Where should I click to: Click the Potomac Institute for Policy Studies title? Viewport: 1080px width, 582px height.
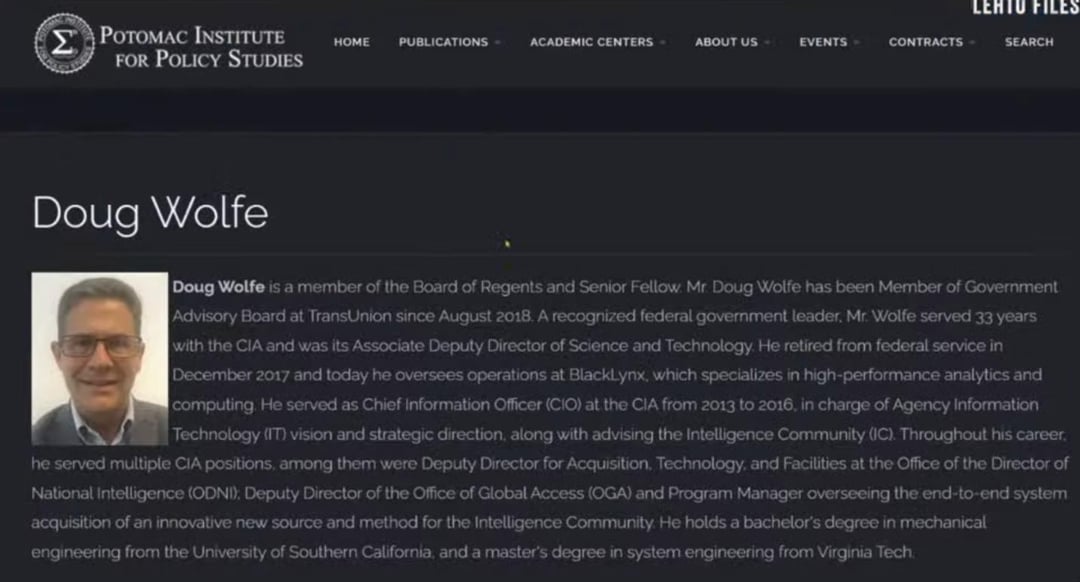200,47
